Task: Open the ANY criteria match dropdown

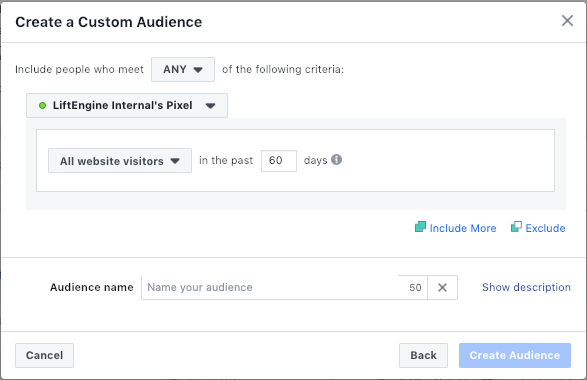Action: pos(183,69)
